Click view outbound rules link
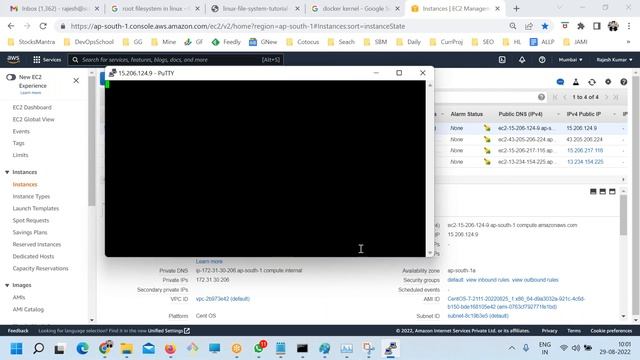The height and width of the screenshot is (360, 640). 535,280
